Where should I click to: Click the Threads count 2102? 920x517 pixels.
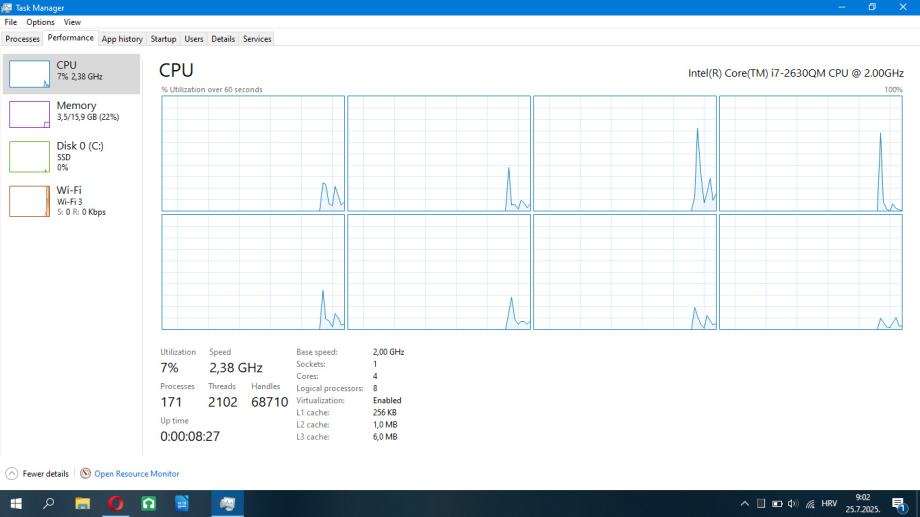[x=222, y=402]
